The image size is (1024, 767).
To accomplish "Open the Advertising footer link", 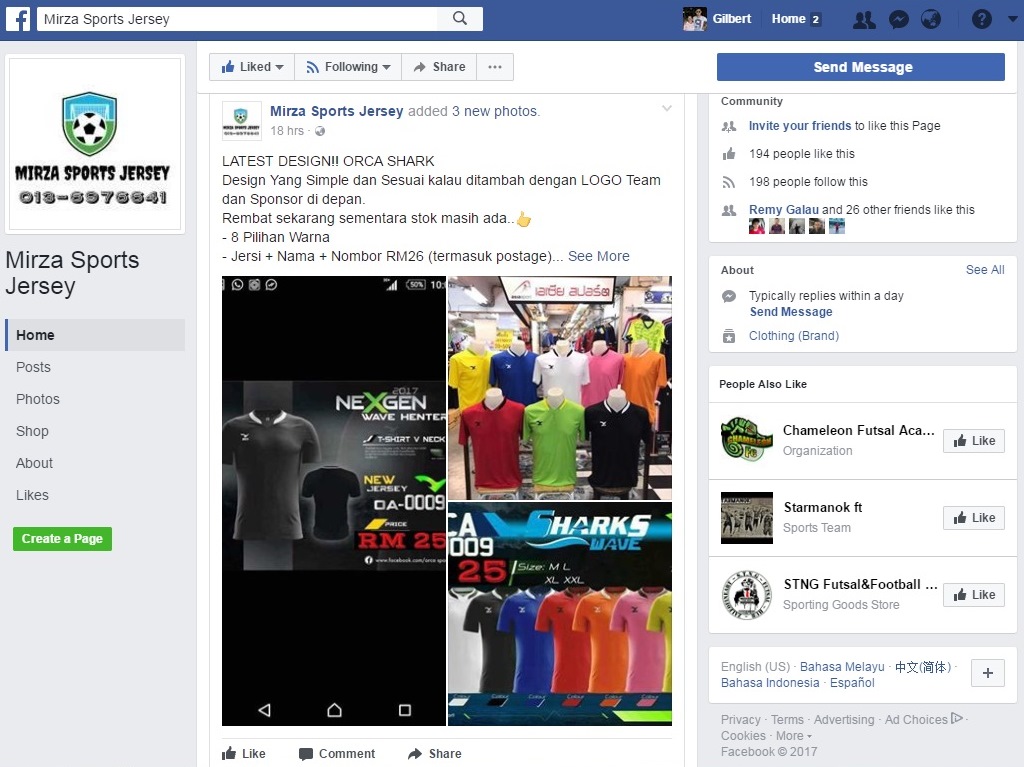I will click(x=844, y=719).
